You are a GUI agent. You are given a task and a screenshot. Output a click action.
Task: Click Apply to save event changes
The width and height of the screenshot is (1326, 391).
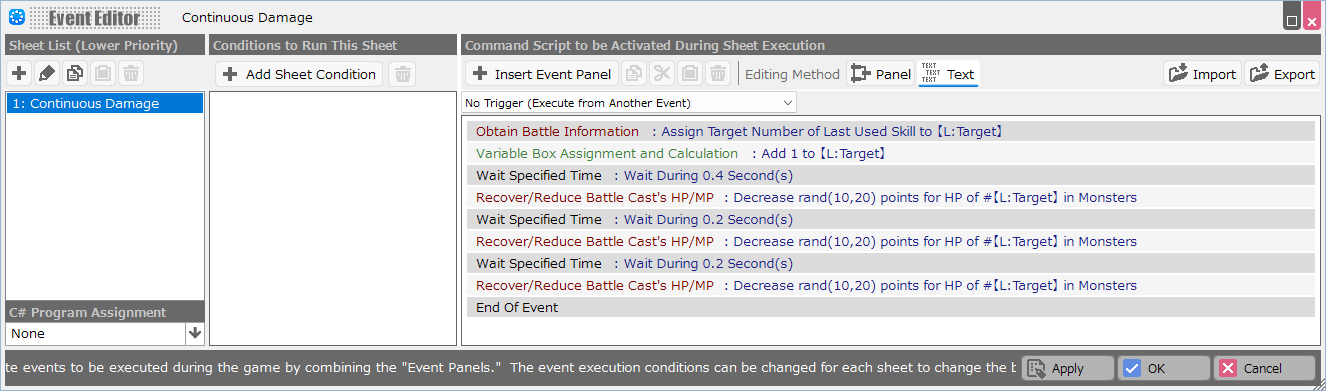pos(1068,368)
